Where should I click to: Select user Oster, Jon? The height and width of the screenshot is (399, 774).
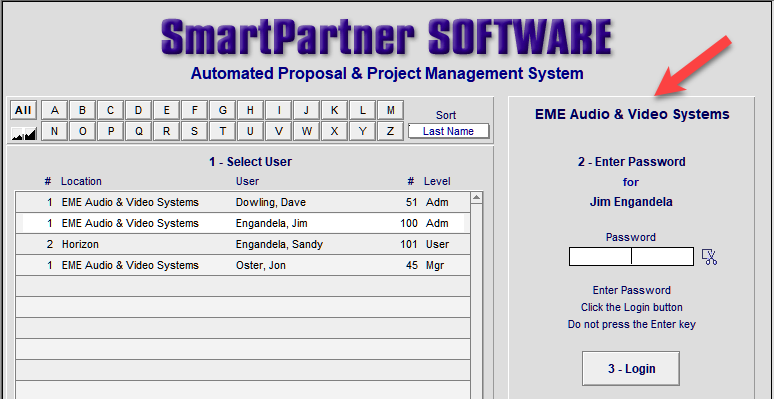click(x=243, y=265)
